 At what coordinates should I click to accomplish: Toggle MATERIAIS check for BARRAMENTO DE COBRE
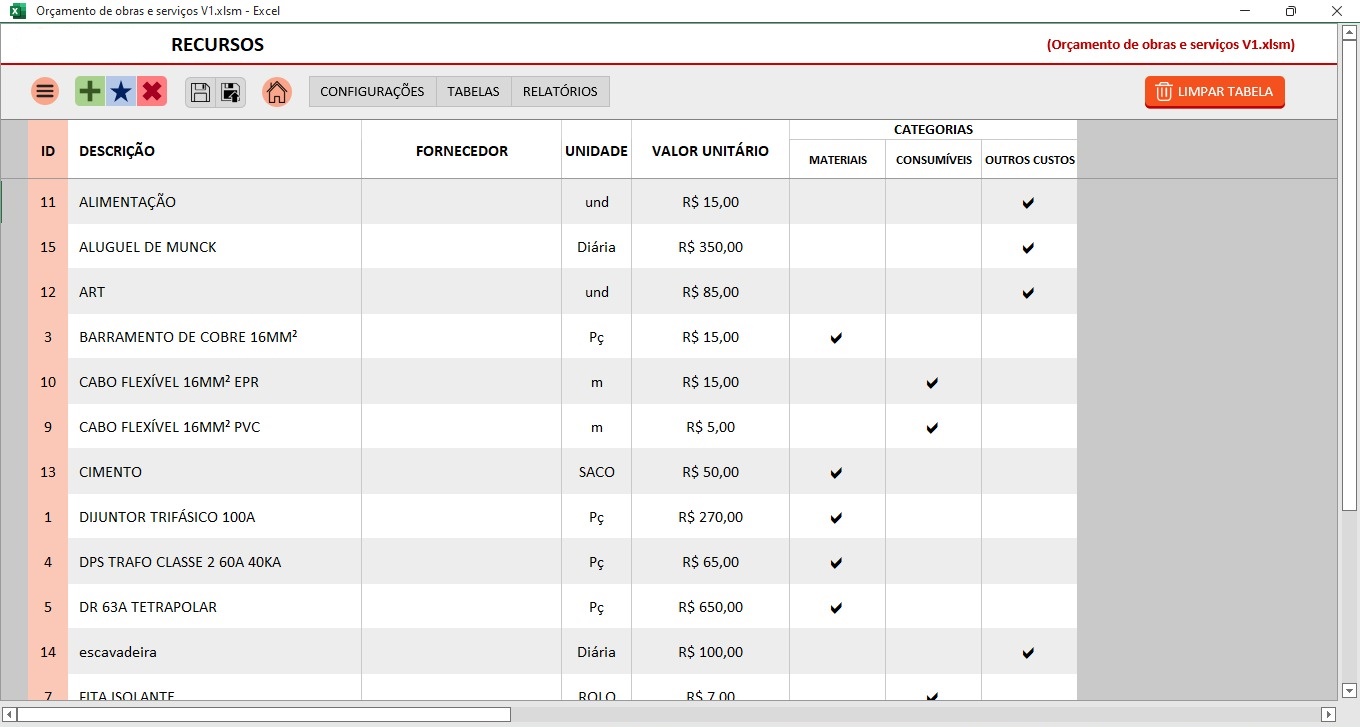pos(837,338)
